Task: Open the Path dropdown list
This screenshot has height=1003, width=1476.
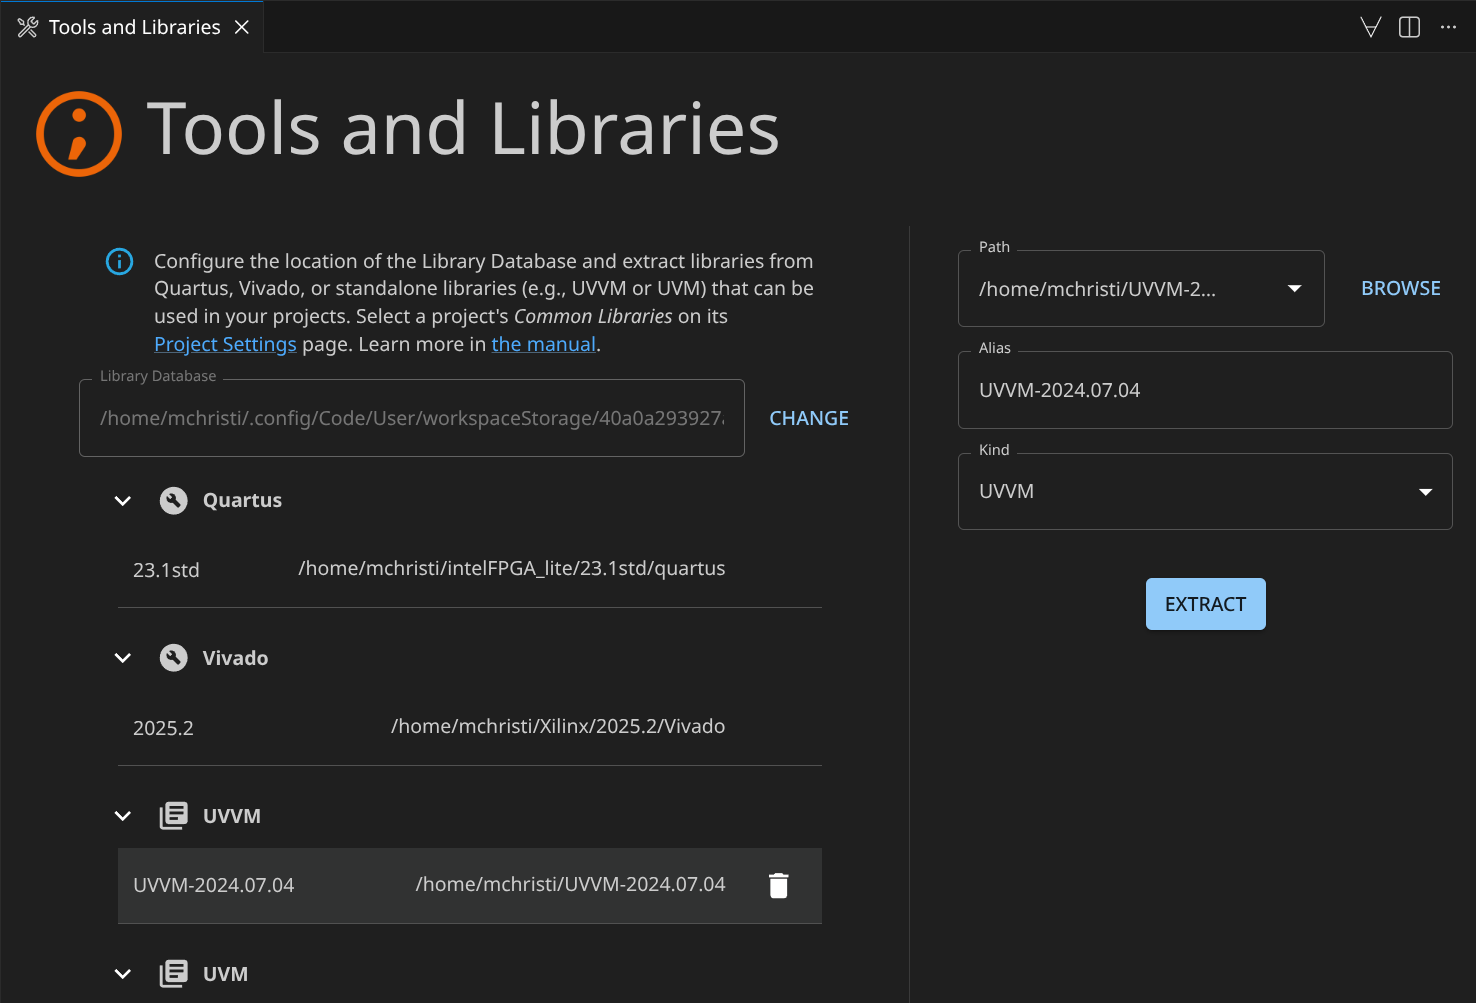Action: [x=1294, y=289]
